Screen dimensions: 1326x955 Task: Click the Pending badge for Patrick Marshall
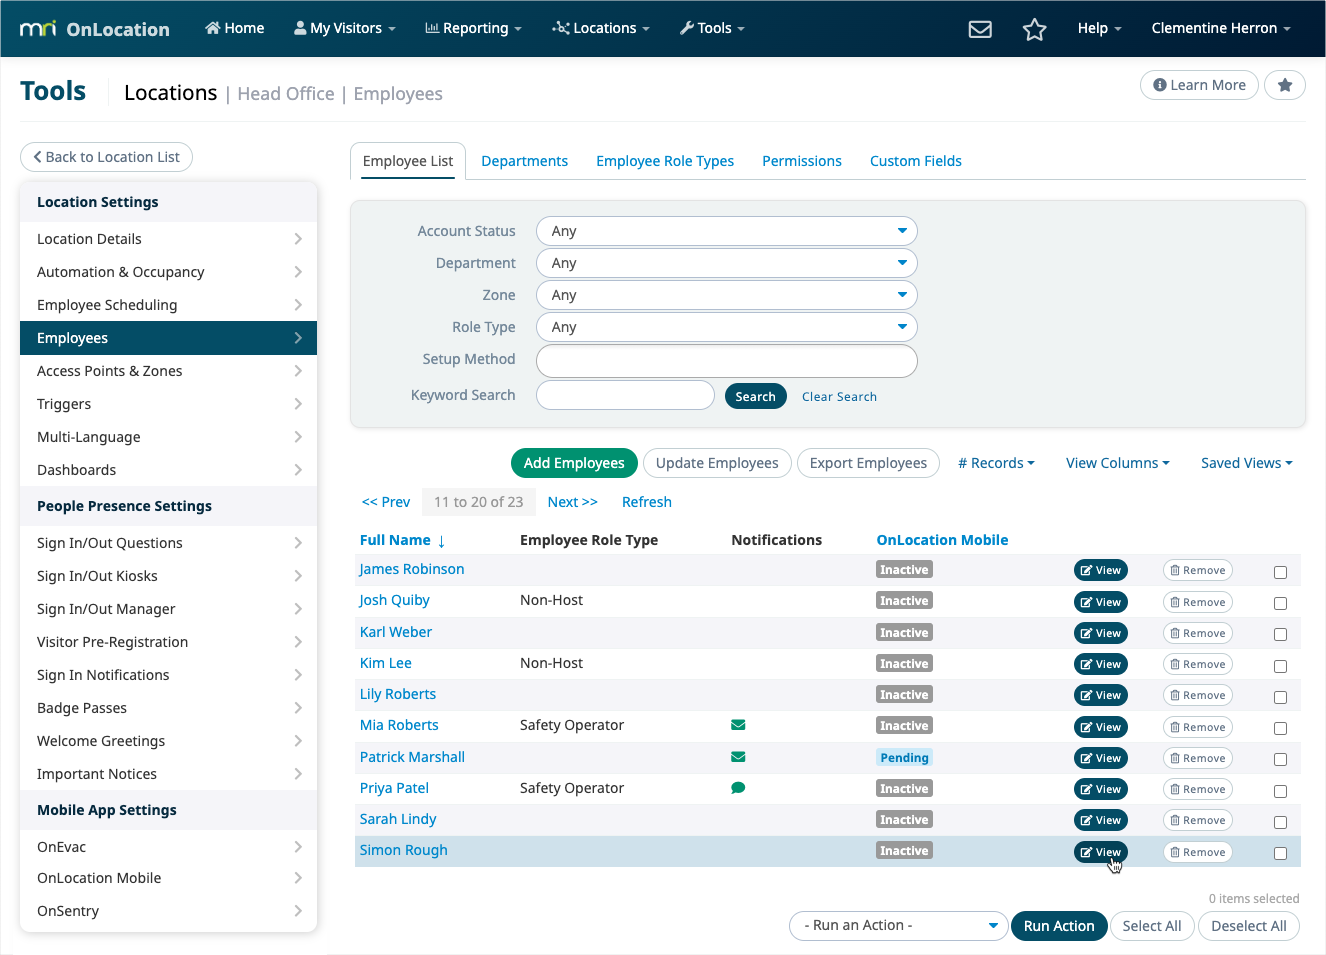[x=904, y=758]
